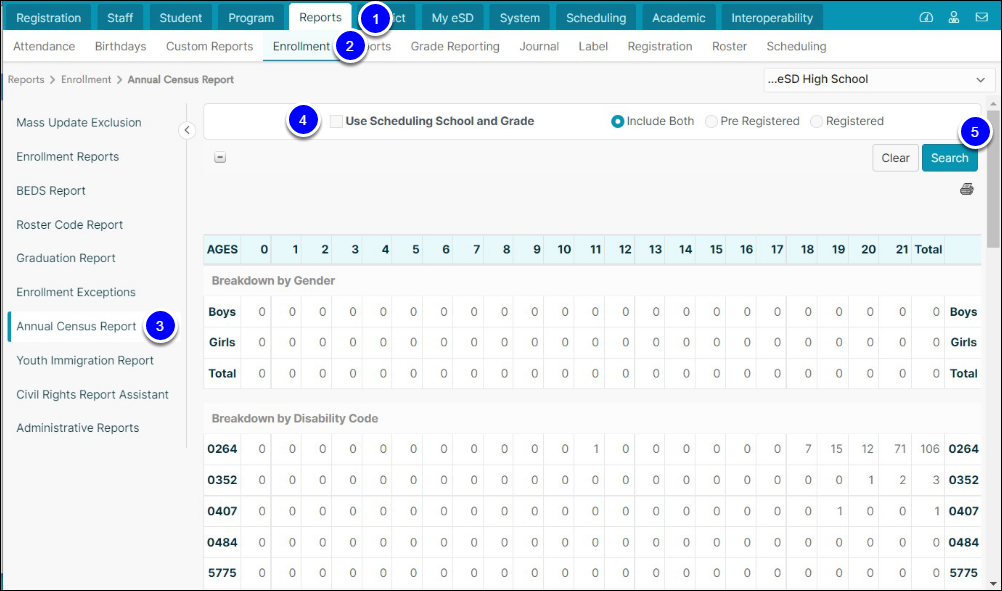This screenshot has height=591, width=1002.
Task: Open Administrative Reports in the sidebar
Action: coord(78,428)
